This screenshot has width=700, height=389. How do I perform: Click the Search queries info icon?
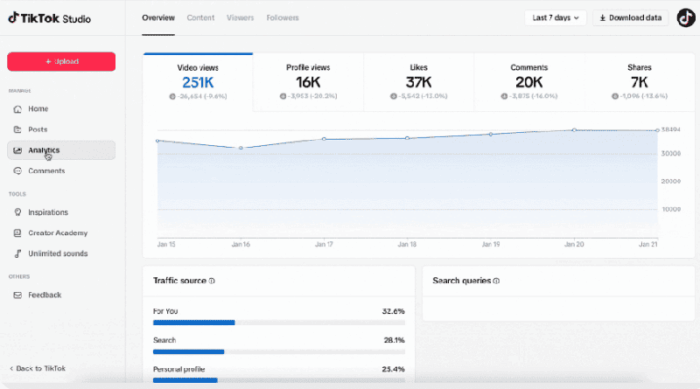(x=496, y=281)
